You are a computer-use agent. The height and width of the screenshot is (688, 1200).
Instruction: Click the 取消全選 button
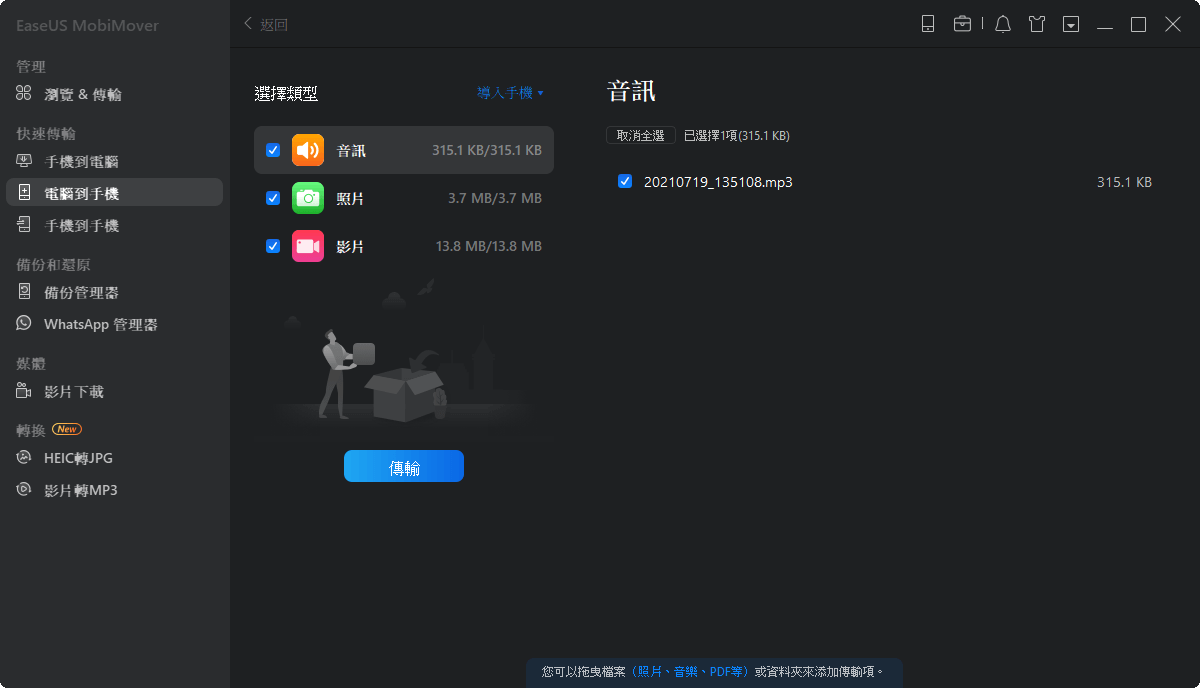(640, 136)
